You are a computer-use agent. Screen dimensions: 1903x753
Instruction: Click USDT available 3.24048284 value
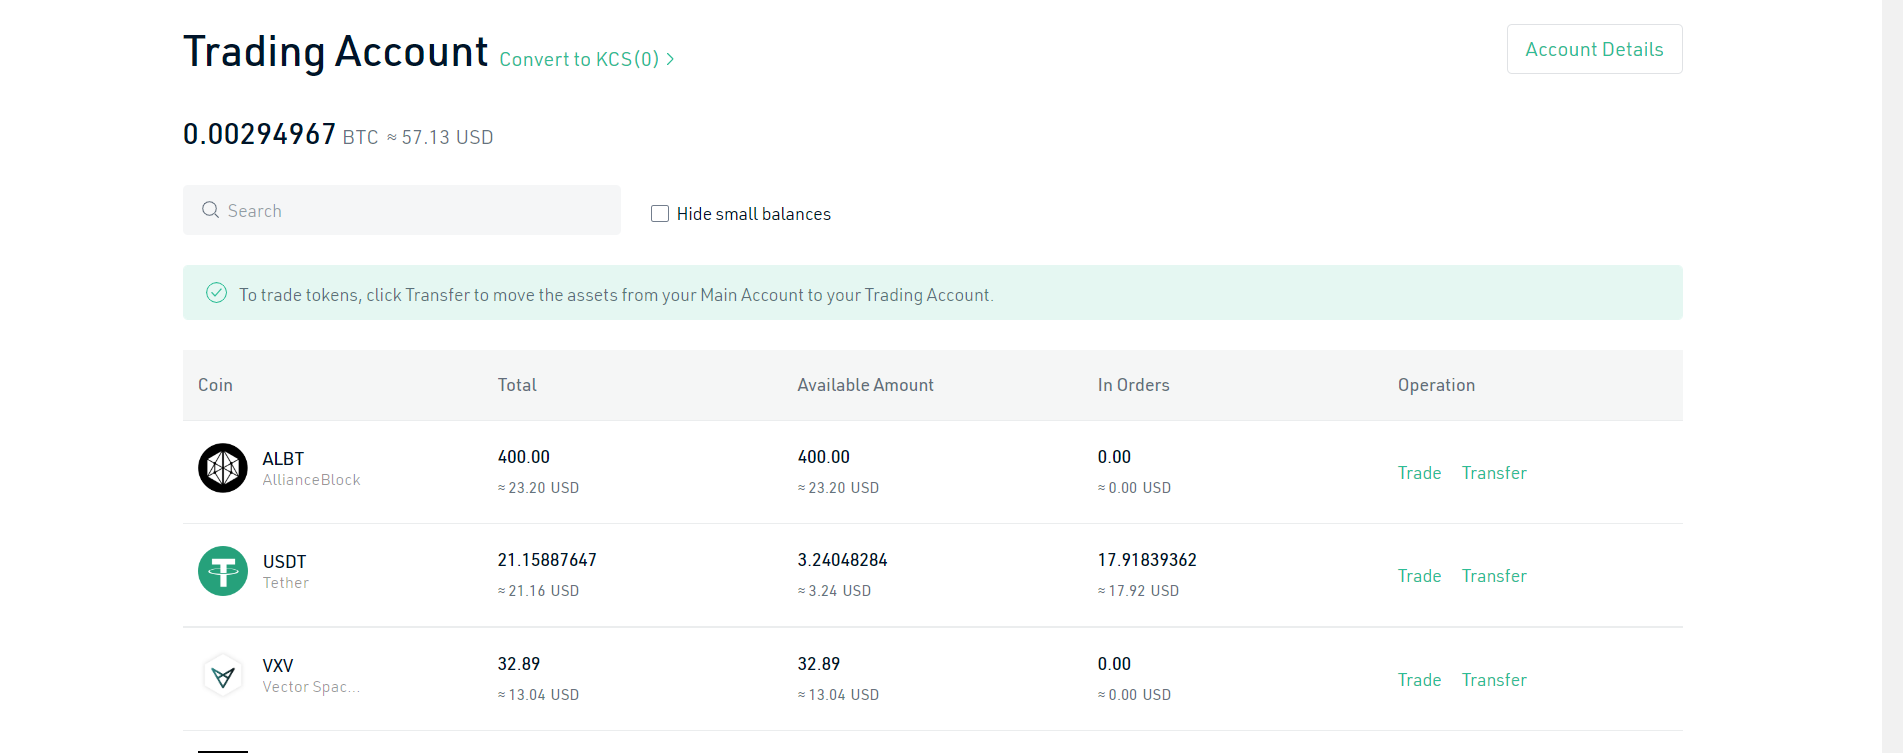842,560
